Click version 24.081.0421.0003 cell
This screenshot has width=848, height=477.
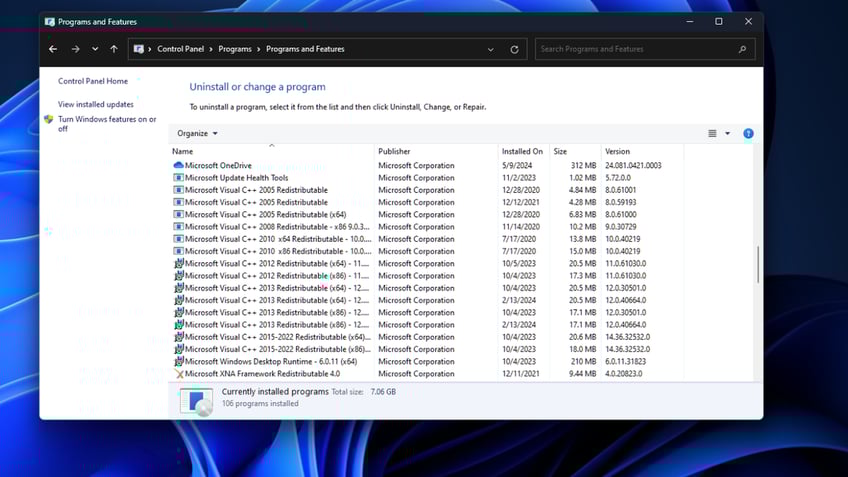(x=633, y=165)
